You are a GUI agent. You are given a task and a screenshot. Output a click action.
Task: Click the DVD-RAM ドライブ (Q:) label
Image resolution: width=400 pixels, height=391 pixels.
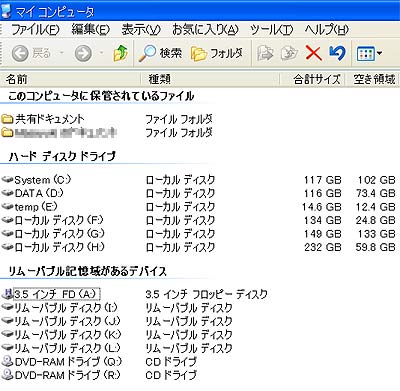coord(68,362)
